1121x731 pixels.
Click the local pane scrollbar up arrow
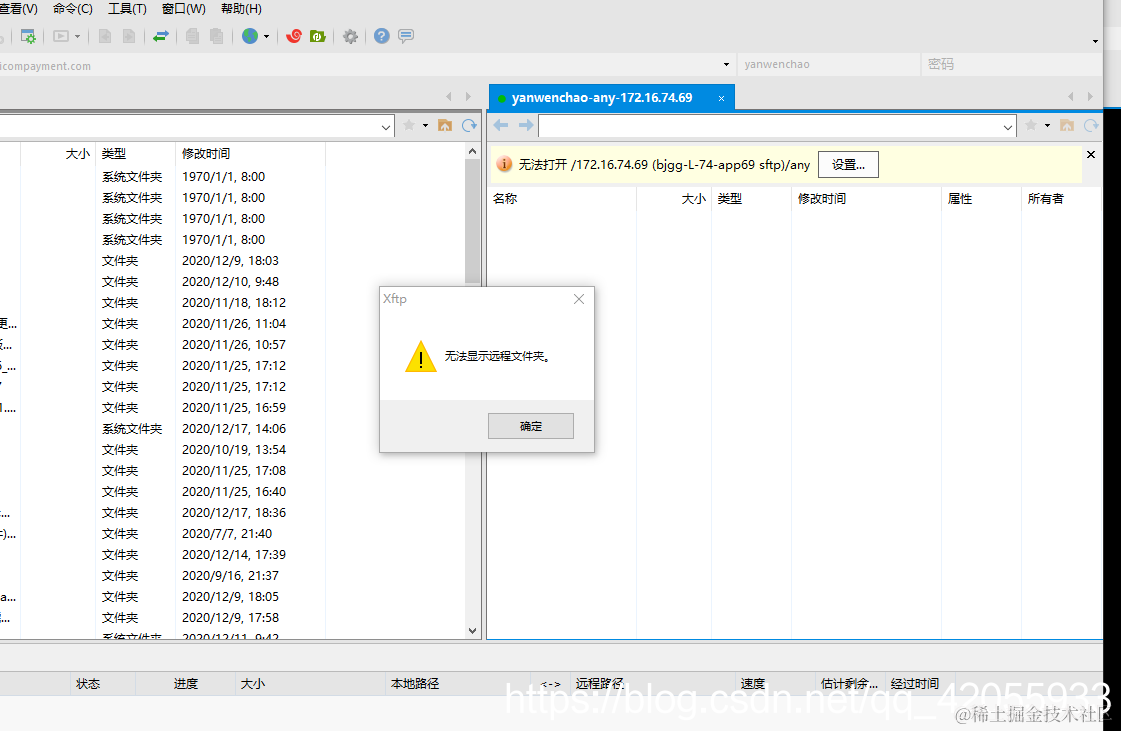coord(472,152)
